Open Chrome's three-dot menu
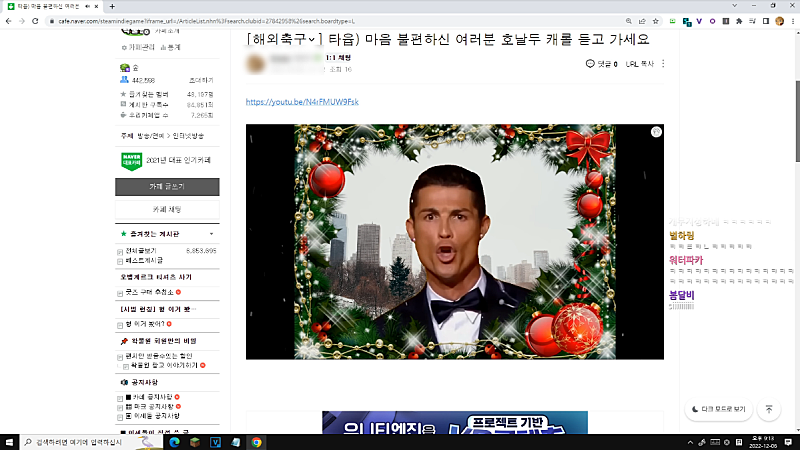800x450 pixels. click(793, 21)
